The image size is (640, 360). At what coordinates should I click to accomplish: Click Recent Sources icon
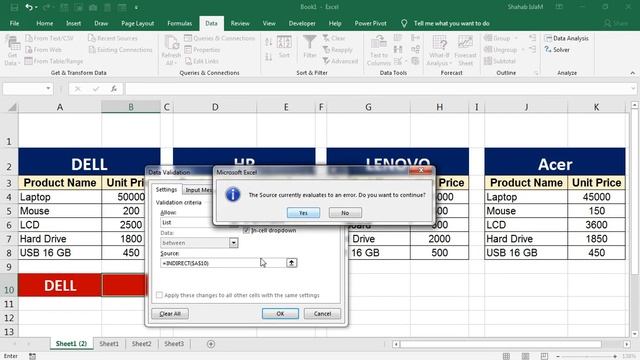[x=92, y=38]
